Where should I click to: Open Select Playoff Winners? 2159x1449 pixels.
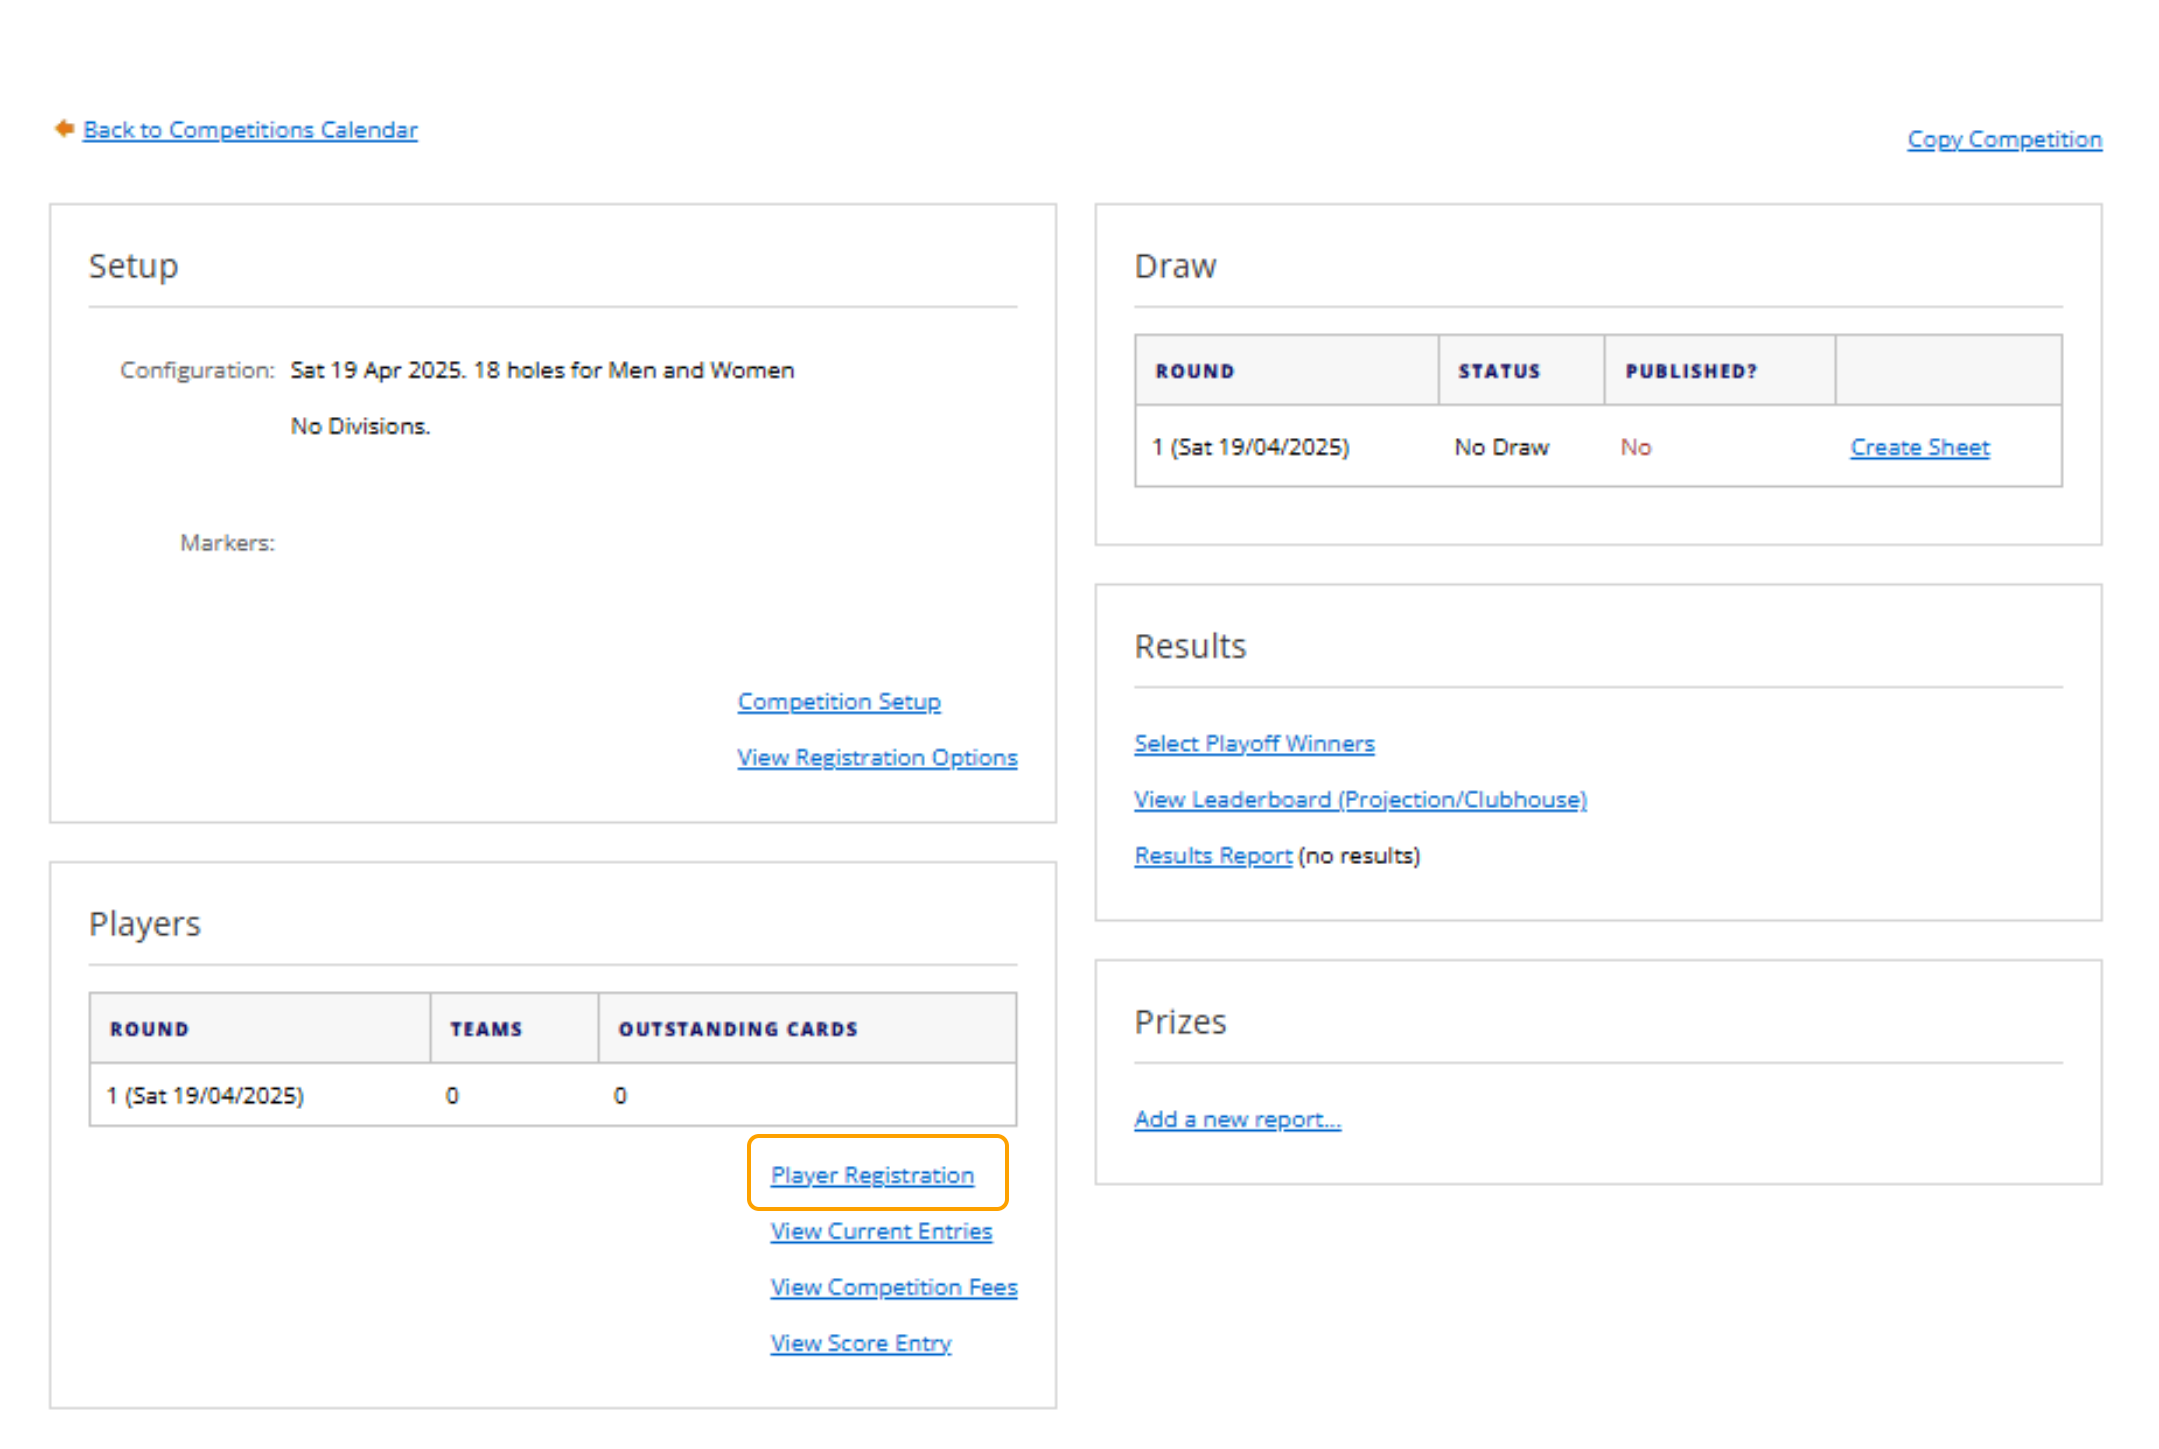coord(1253,744)
